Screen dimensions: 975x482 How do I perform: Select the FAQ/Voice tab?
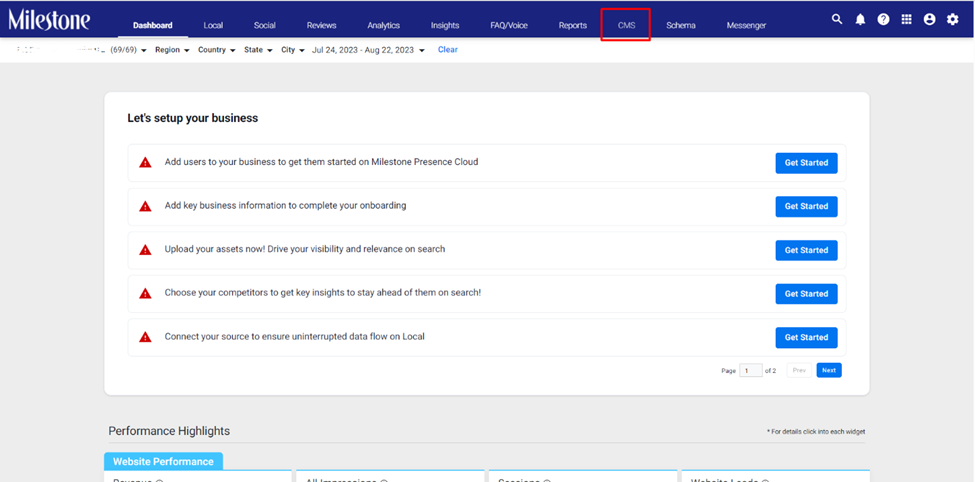tap(509, 25)
